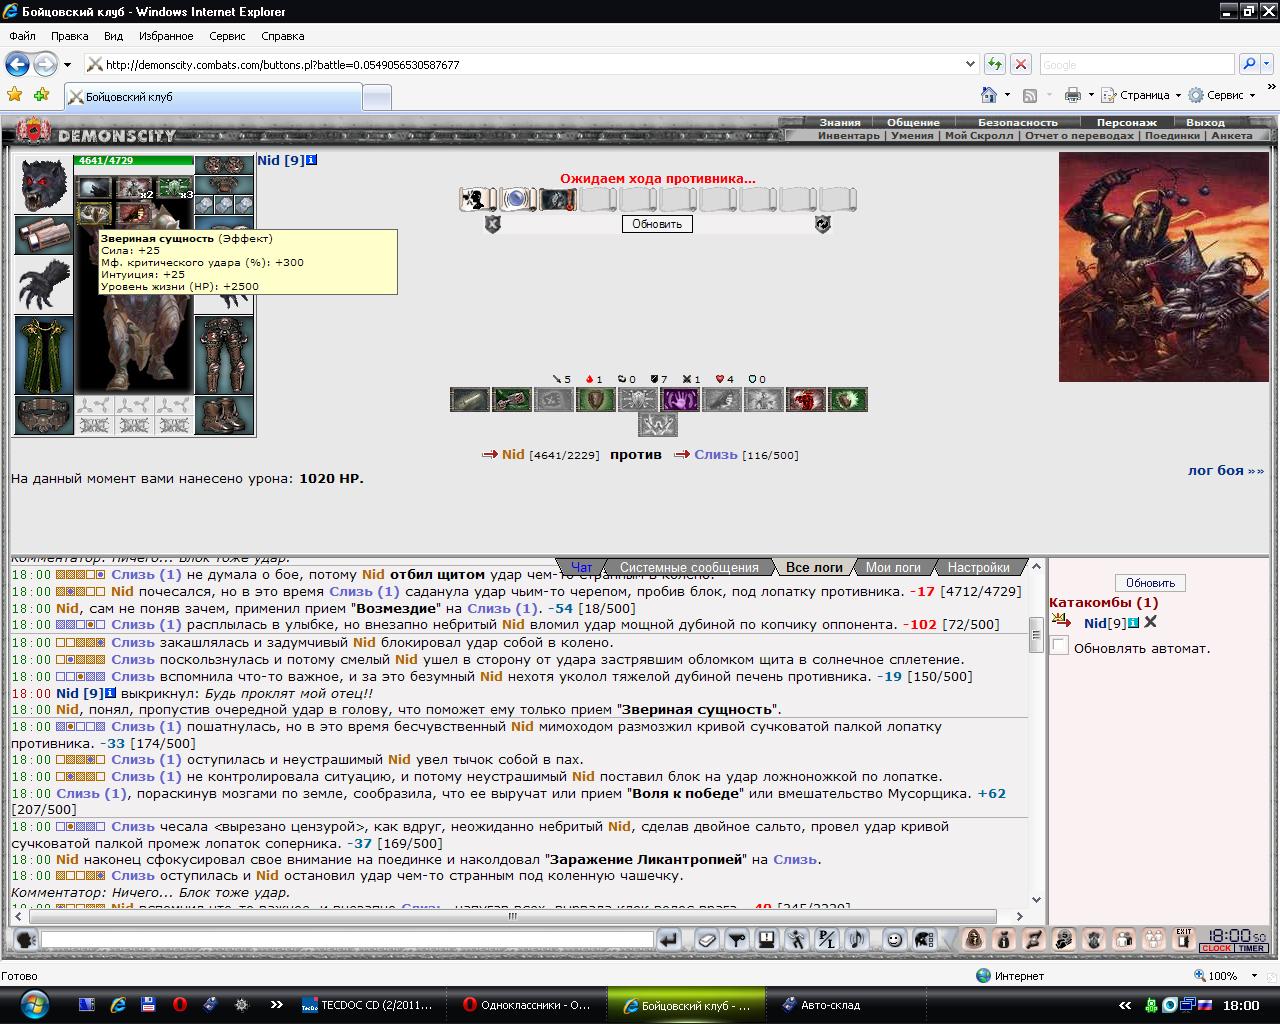Click the info icon next to Nid [9]
Image resolution: width=1280 pixels, height=1024 pixels.
point(312,160)
